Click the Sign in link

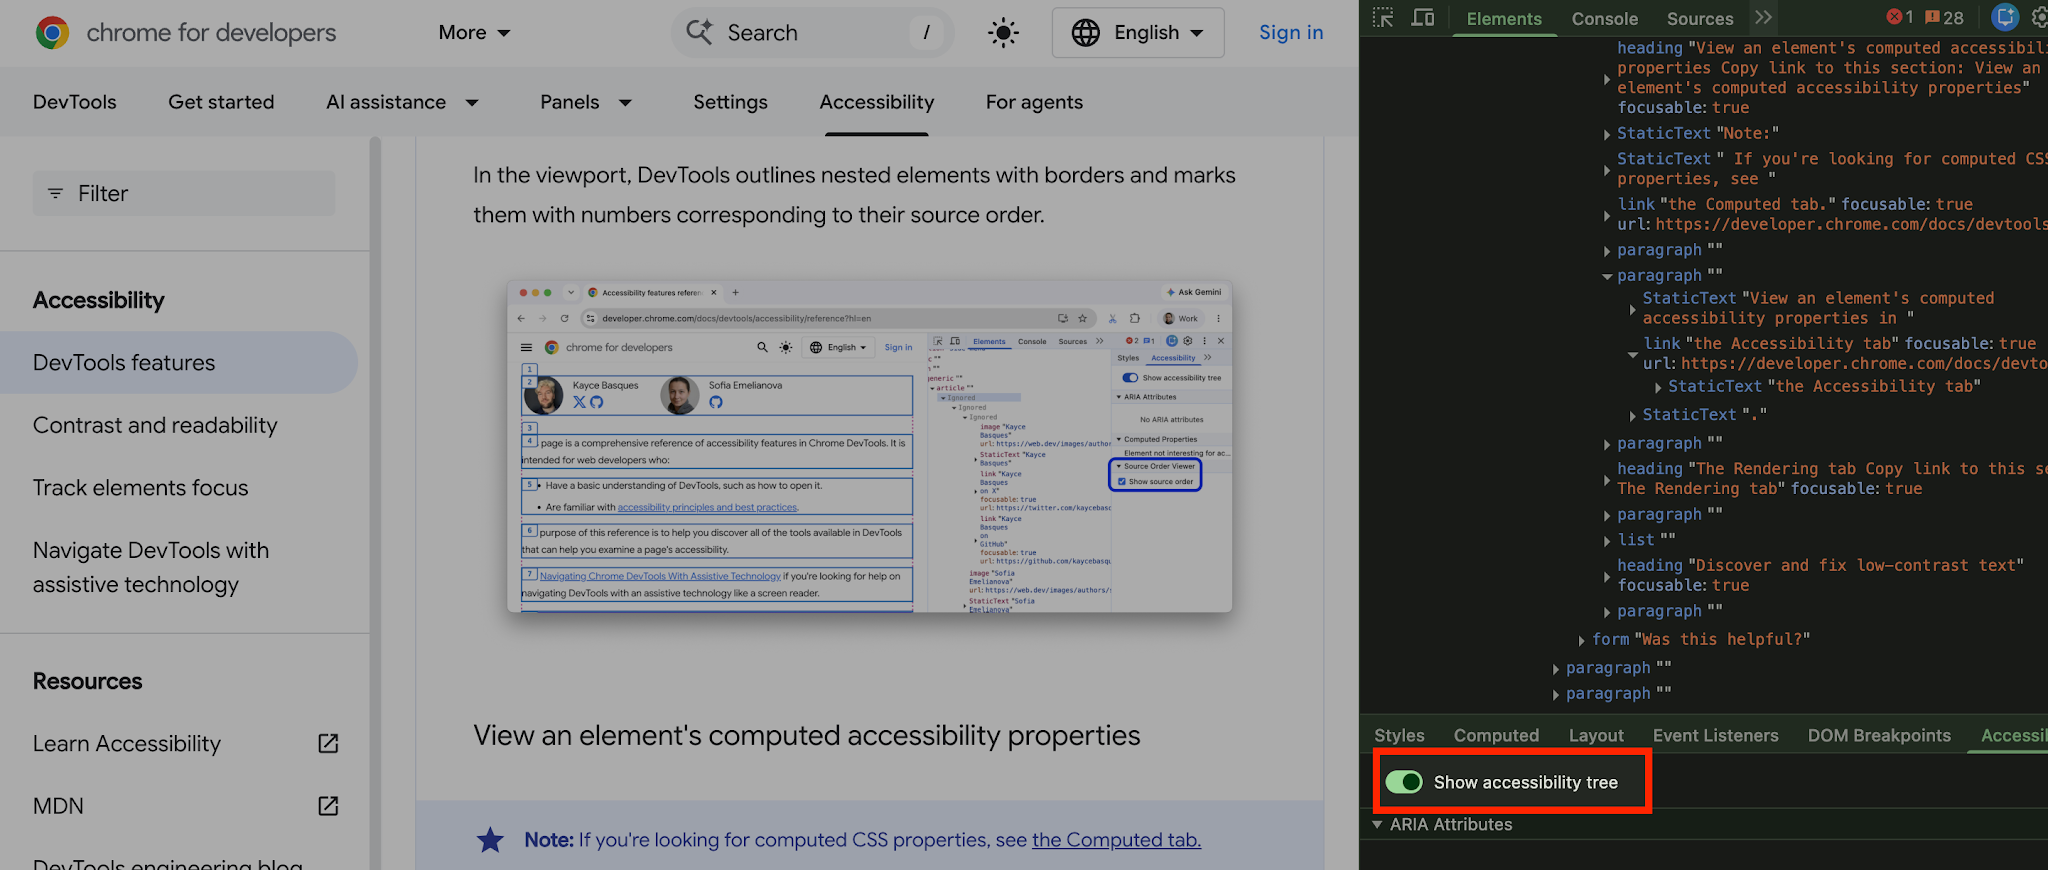click(x=1291, y=33)
